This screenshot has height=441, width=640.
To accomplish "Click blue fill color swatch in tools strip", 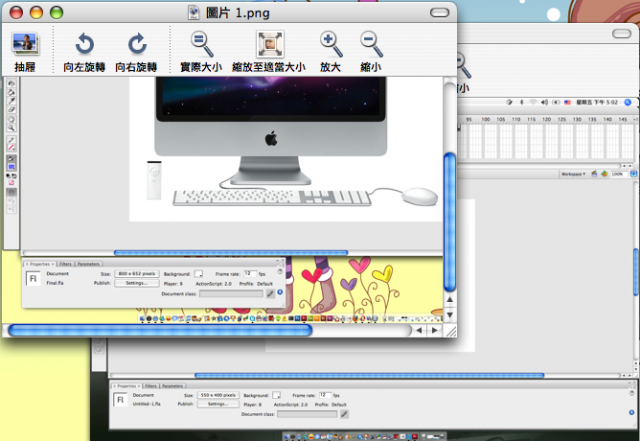I will 11,167.
